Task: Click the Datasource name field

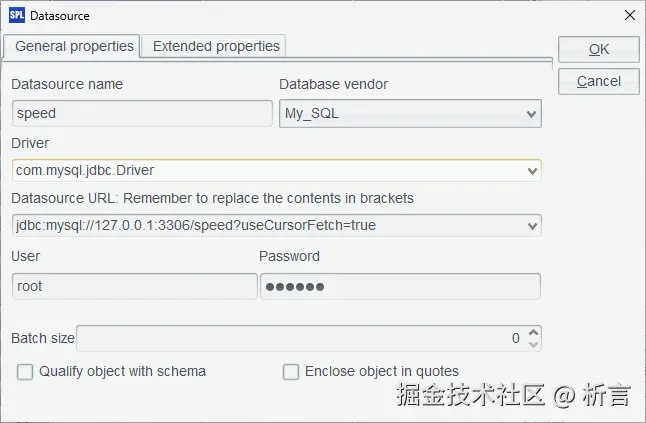Action: click(142, 114)
